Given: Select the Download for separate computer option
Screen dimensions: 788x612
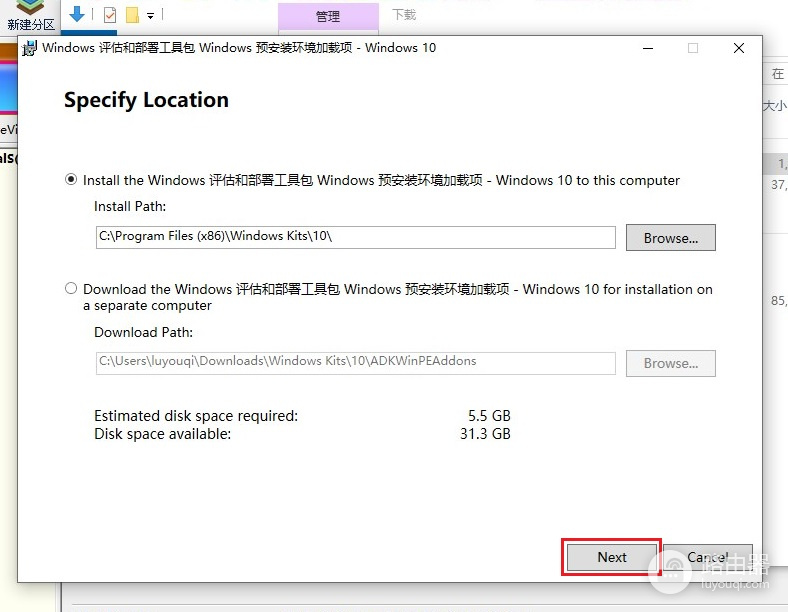Looking at the screenshot, I should (71, 288).
